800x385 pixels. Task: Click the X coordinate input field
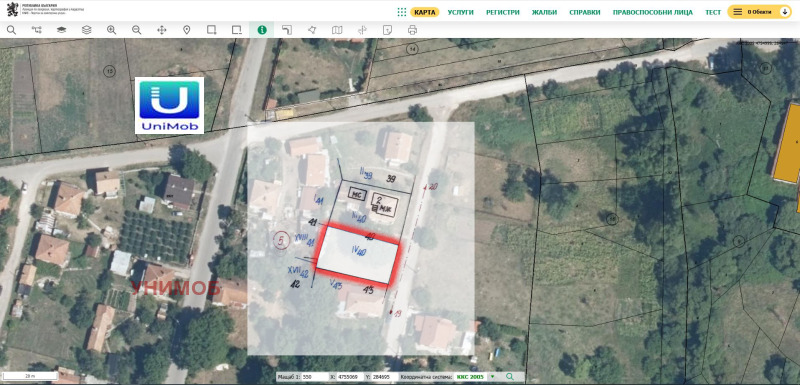pyautogui.click(x=350, y=377)
